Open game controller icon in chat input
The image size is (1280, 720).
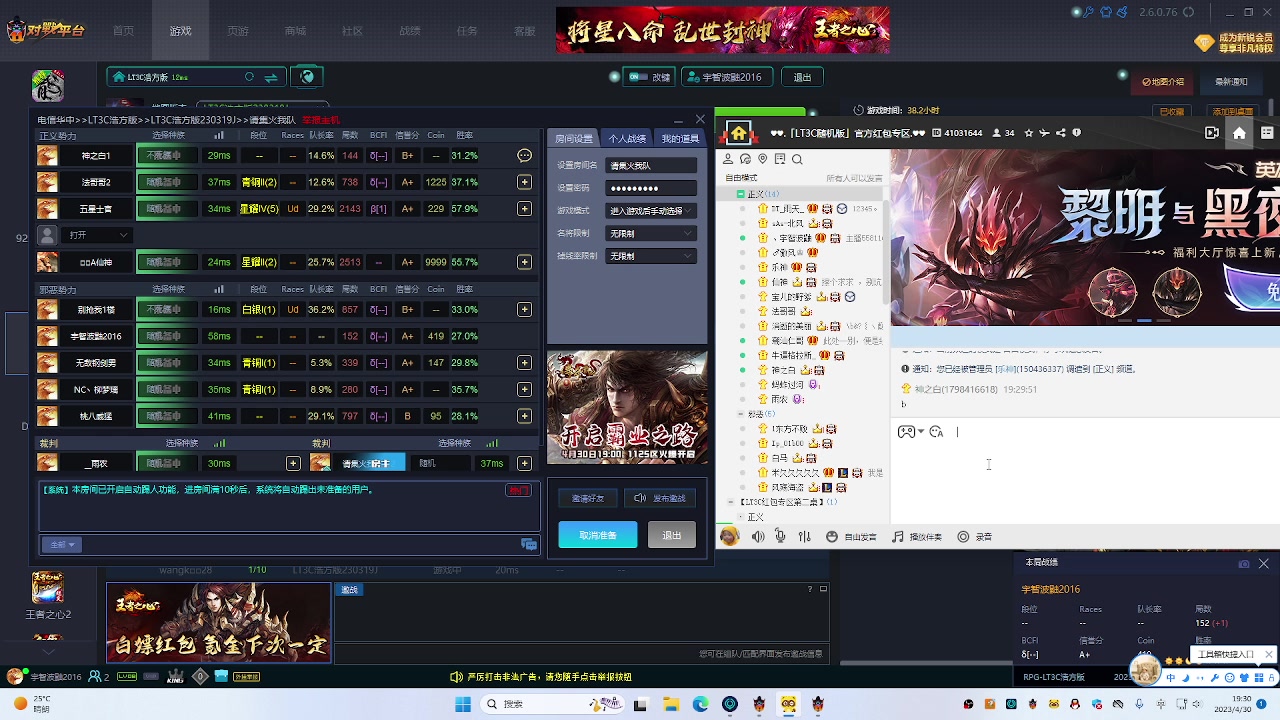click(906, 432)
